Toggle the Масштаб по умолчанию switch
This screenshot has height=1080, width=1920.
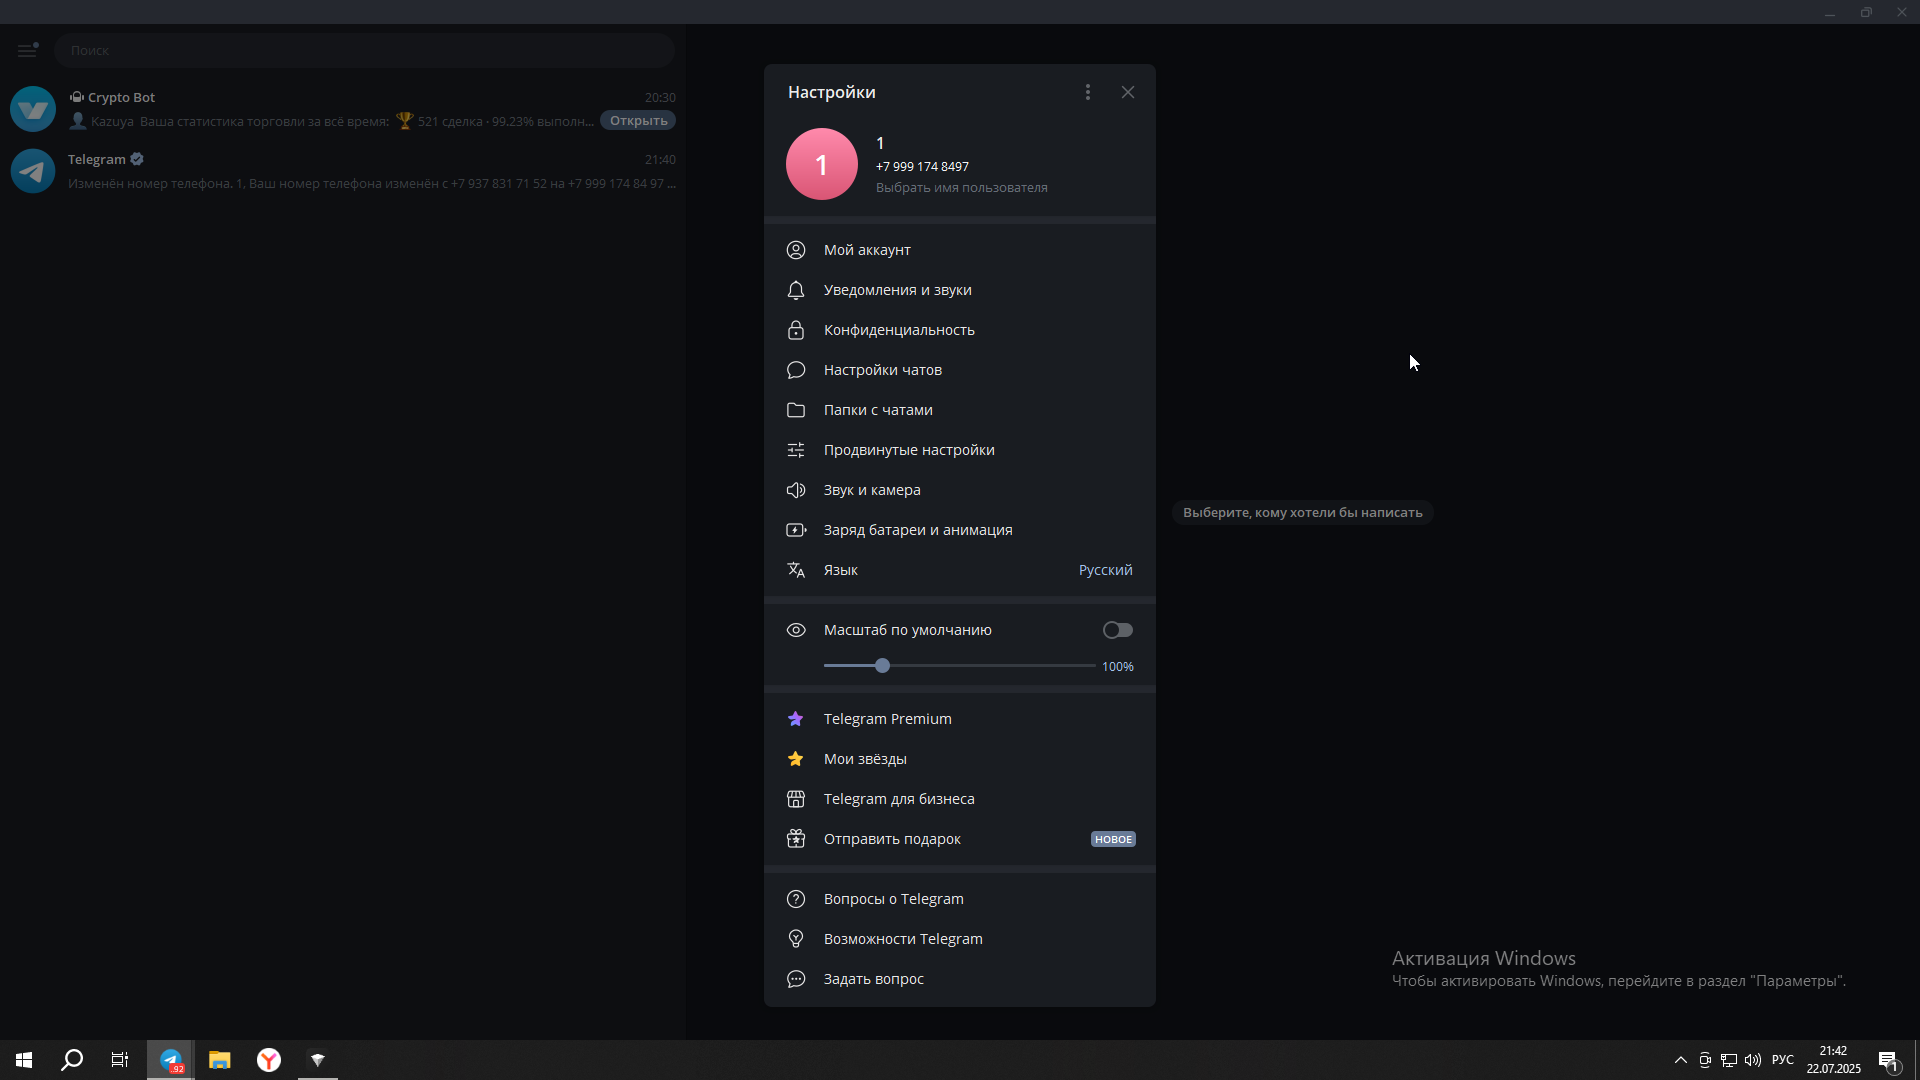[x=1118, y=630]
